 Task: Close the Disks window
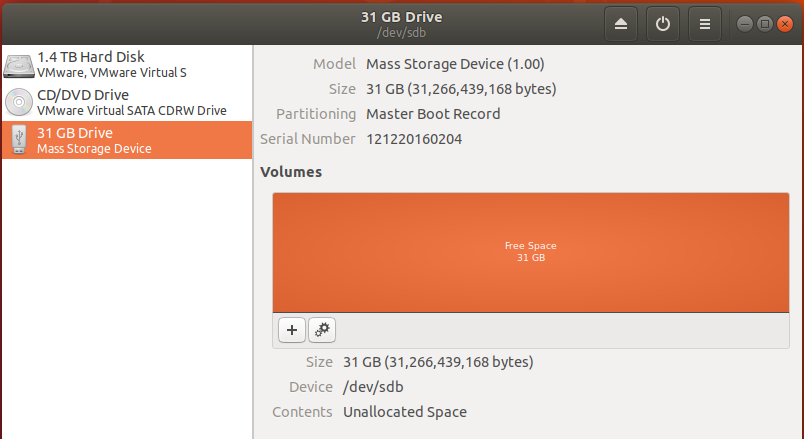(785, 24)
